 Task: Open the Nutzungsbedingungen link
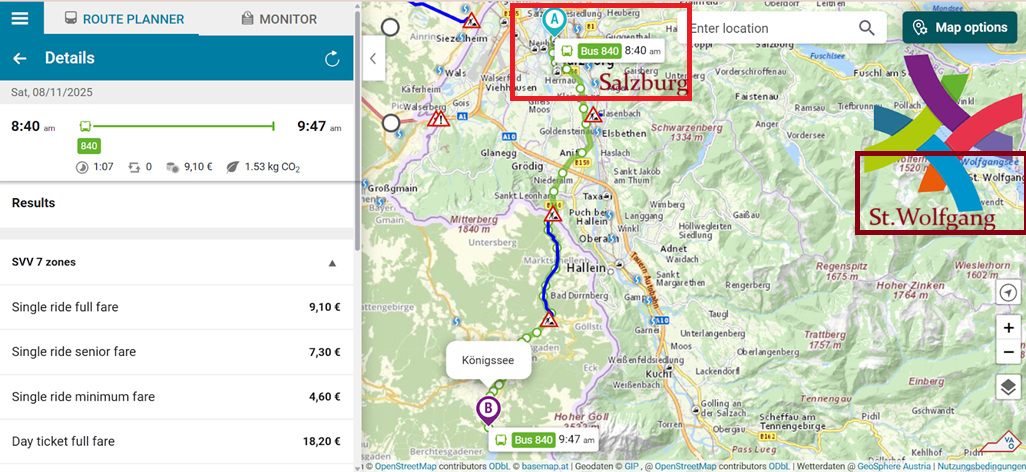[x=981, y=466]
